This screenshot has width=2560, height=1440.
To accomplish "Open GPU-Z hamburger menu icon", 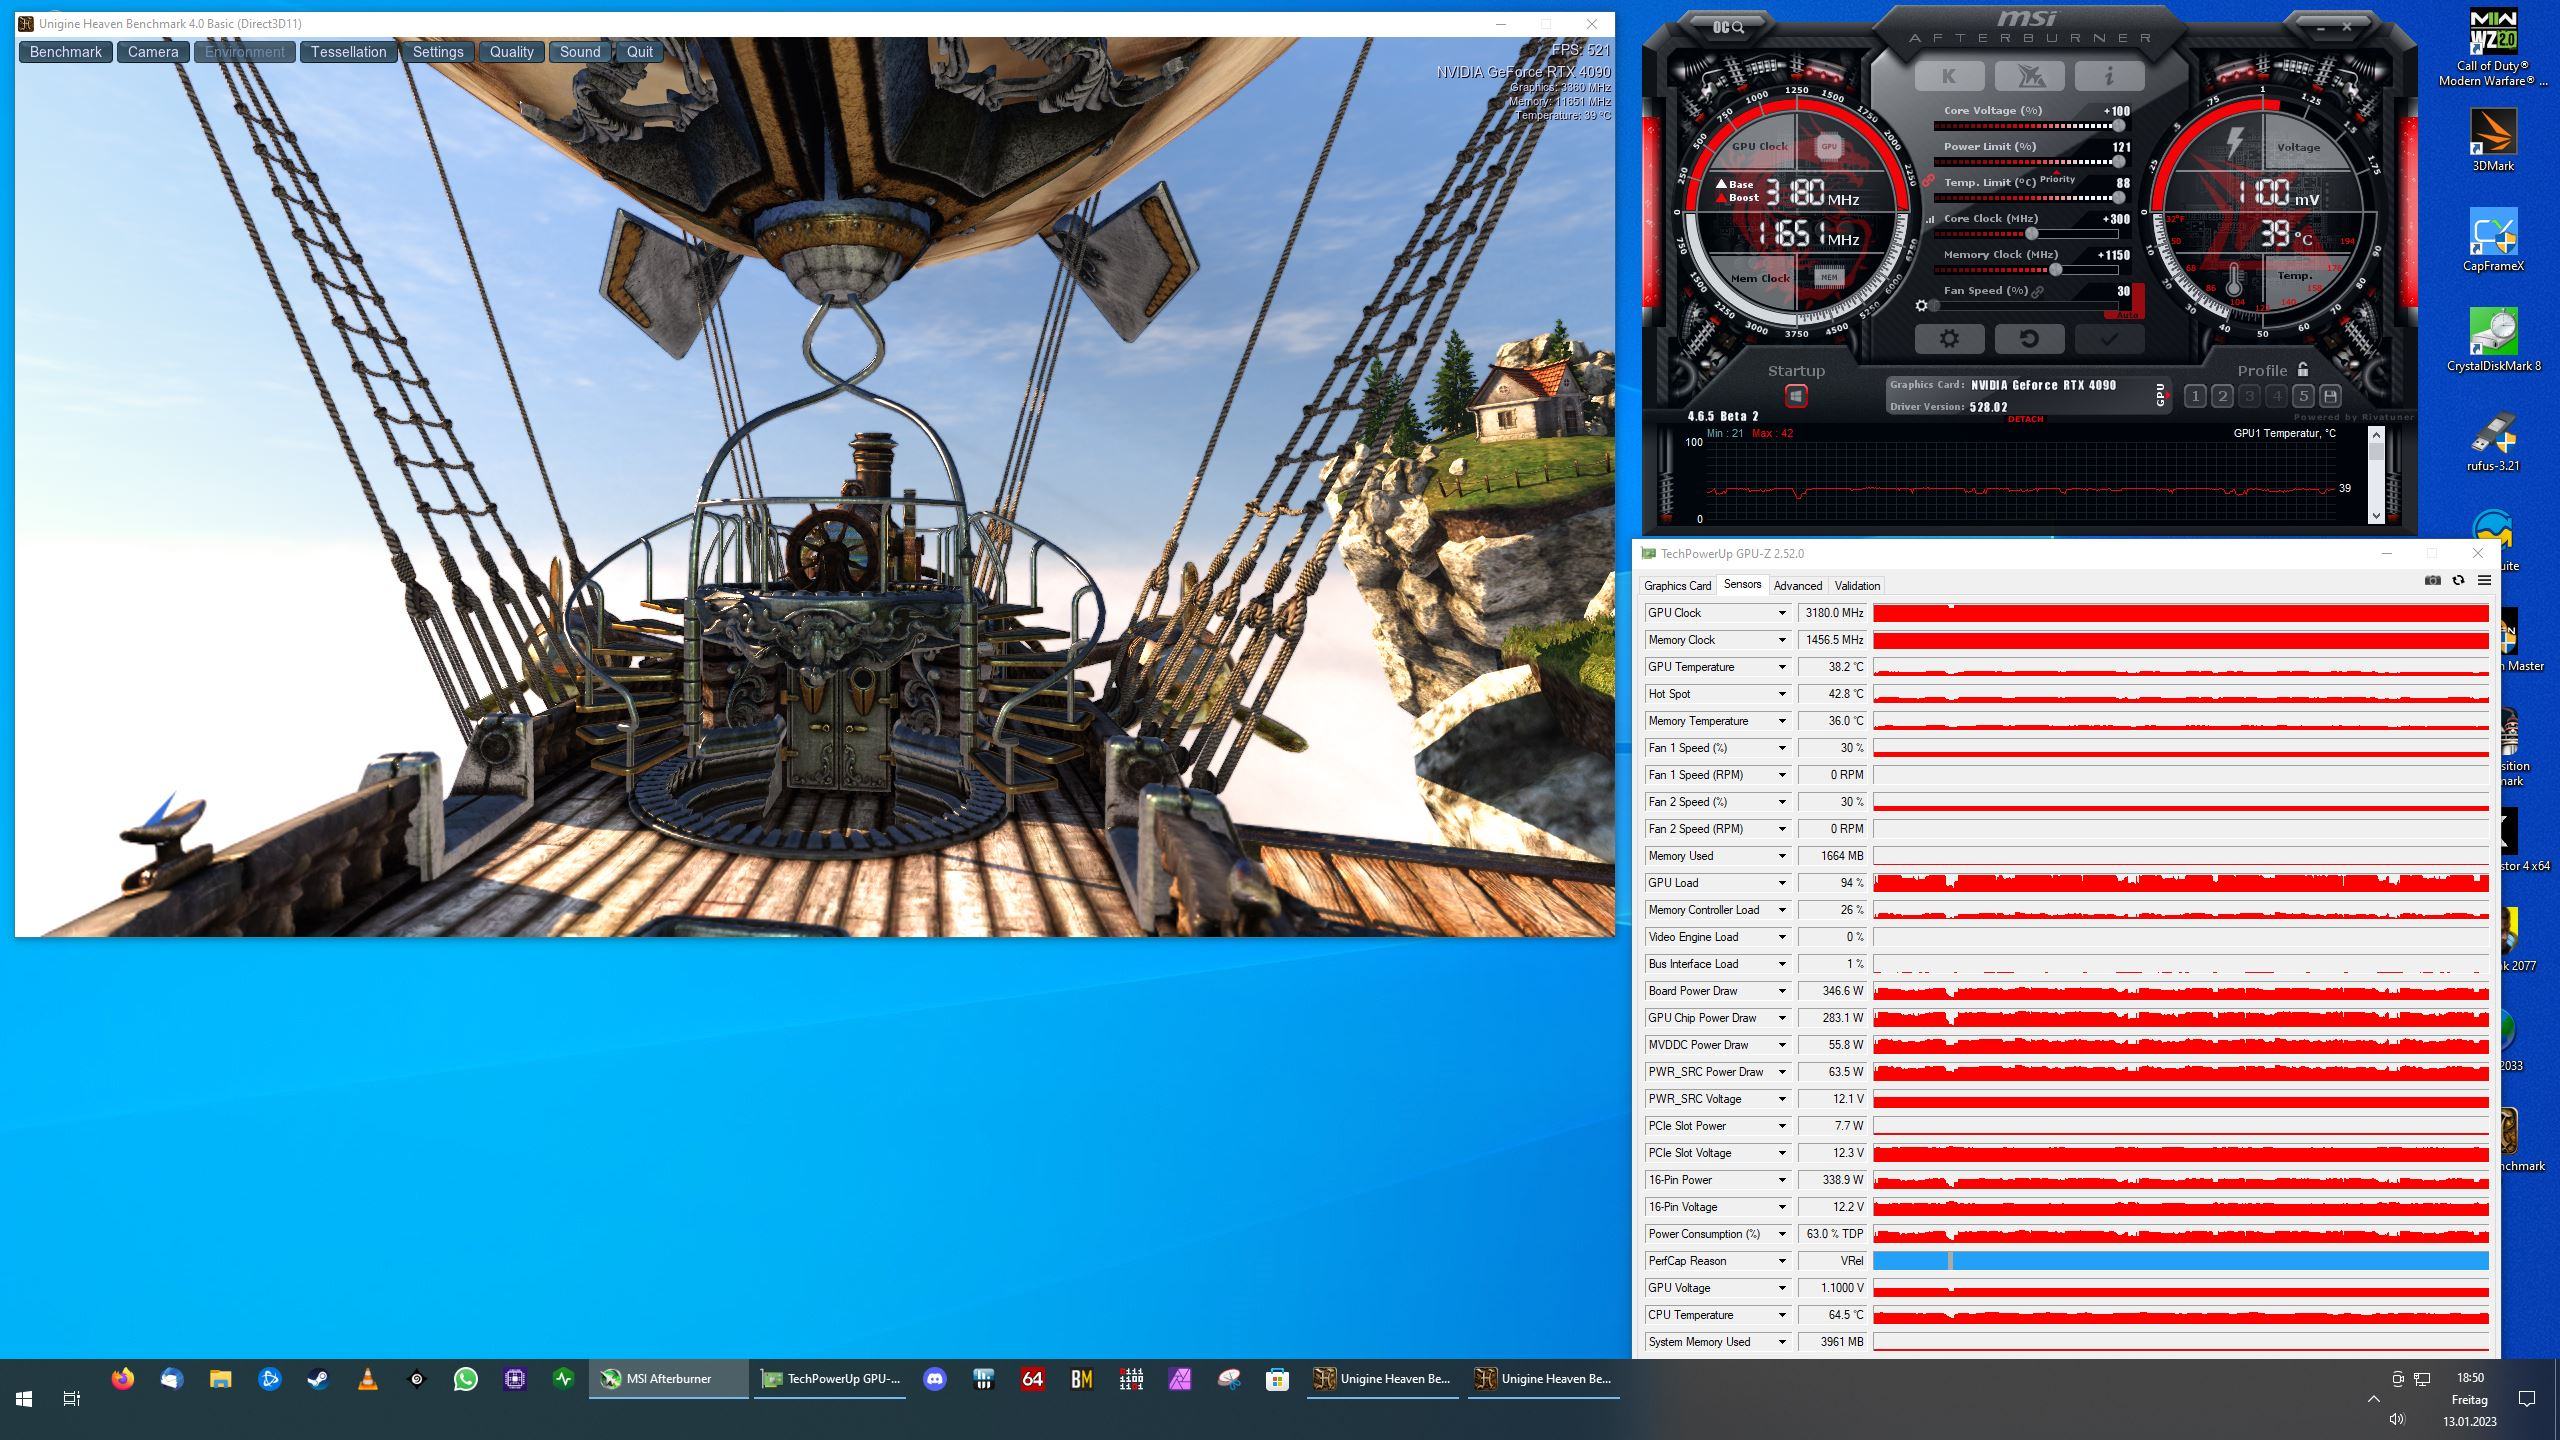I will click(x=2484, y=581).
